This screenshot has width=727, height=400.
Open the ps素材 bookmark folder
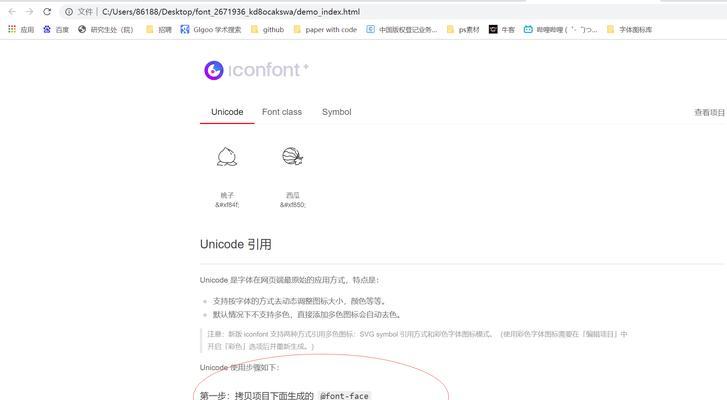tap(463, 30)
